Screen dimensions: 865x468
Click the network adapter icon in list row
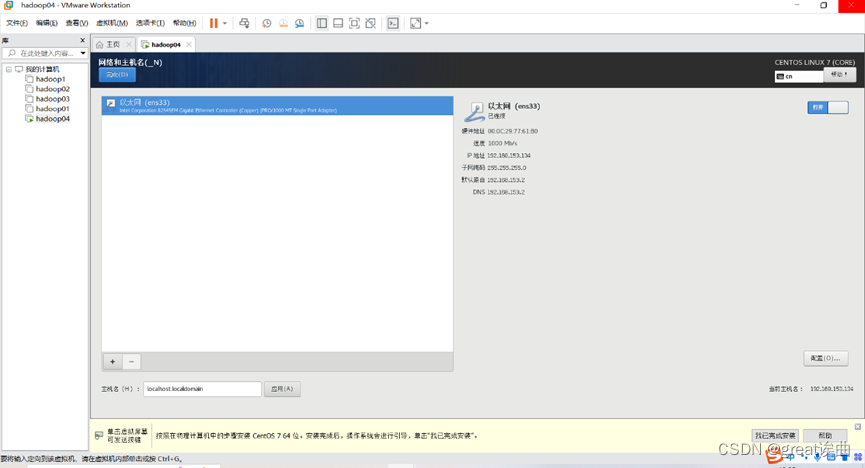click(111, 103)
